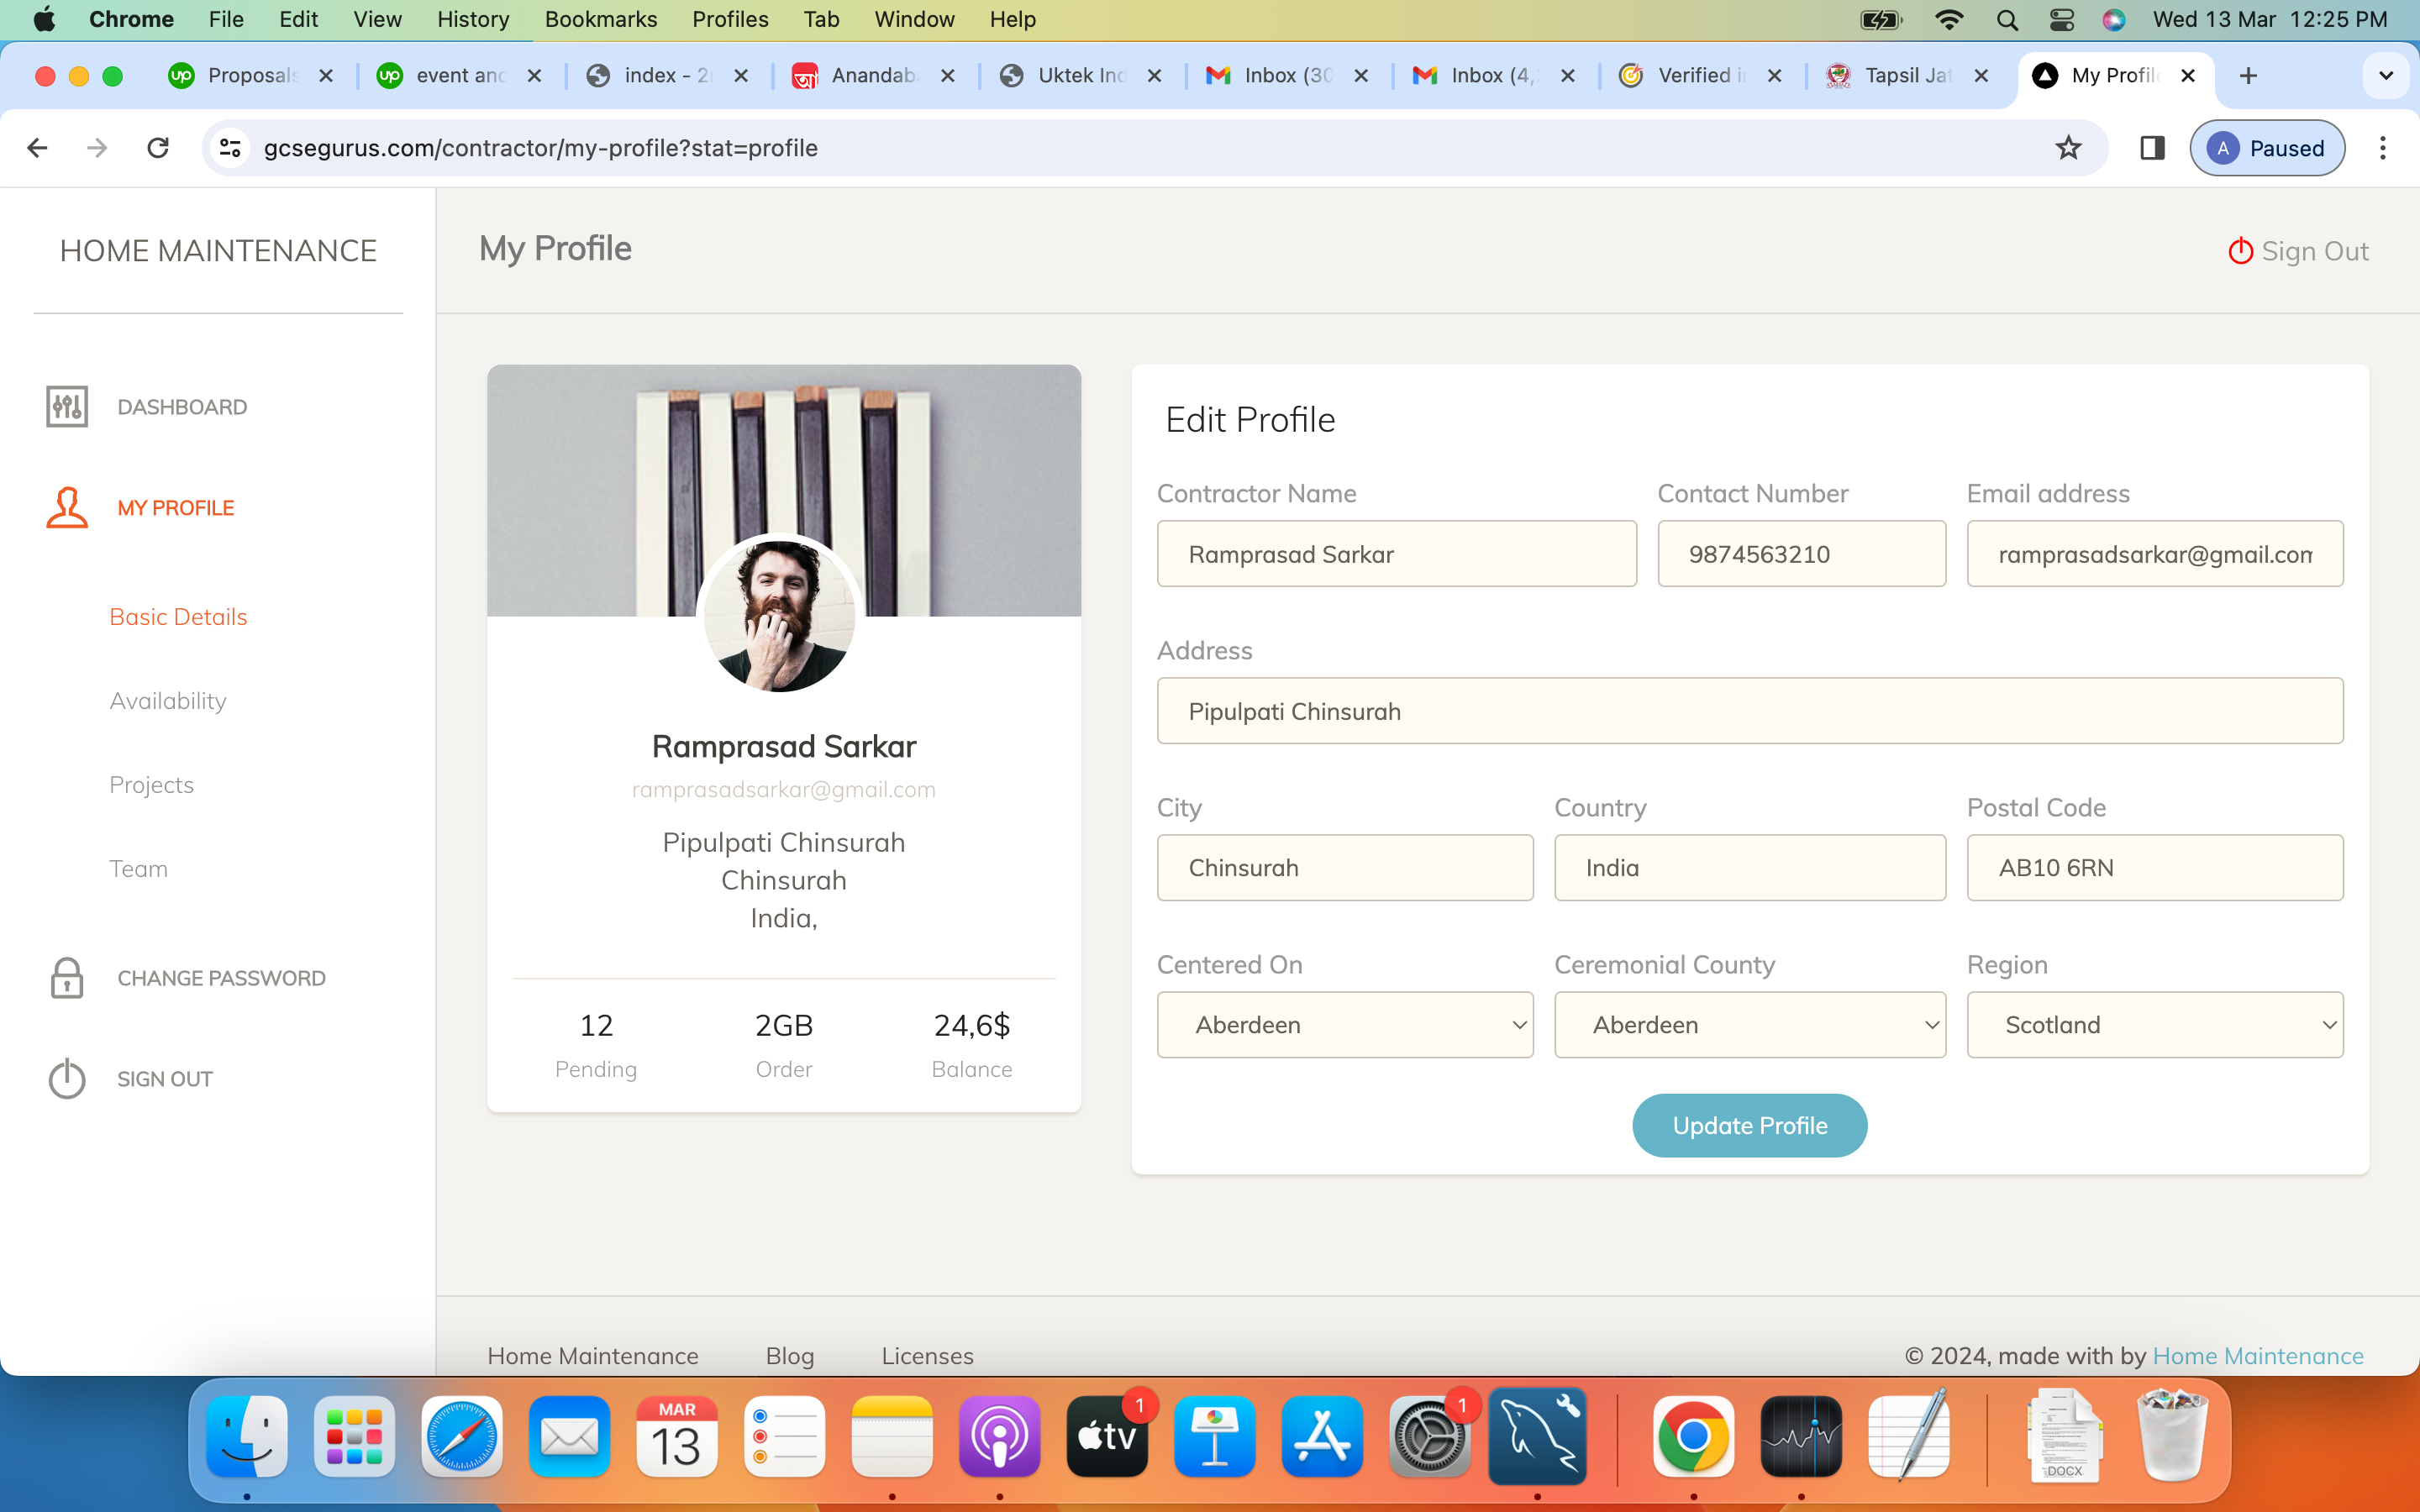Open MySQL Workbench from the dock
This screenshot has width=2420, height=1512.
[x=1537, y=1437]
